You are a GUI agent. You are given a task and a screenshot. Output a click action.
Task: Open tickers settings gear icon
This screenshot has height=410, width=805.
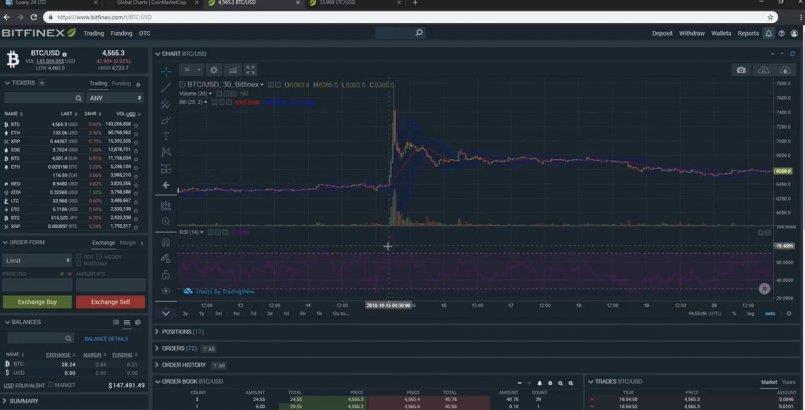[x=138, y=84]
